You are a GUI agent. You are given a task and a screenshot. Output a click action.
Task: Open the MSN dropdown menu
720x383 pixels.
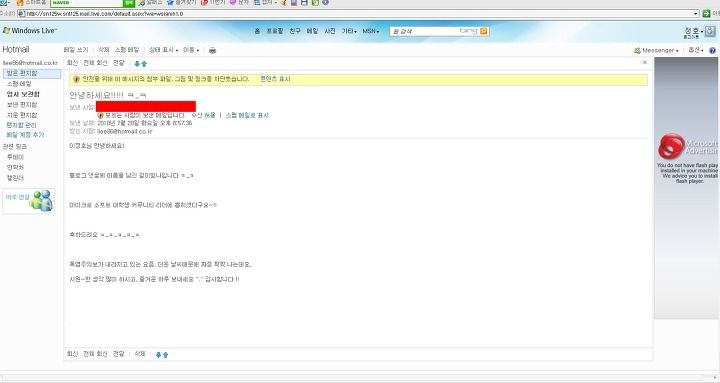(371, 31)
